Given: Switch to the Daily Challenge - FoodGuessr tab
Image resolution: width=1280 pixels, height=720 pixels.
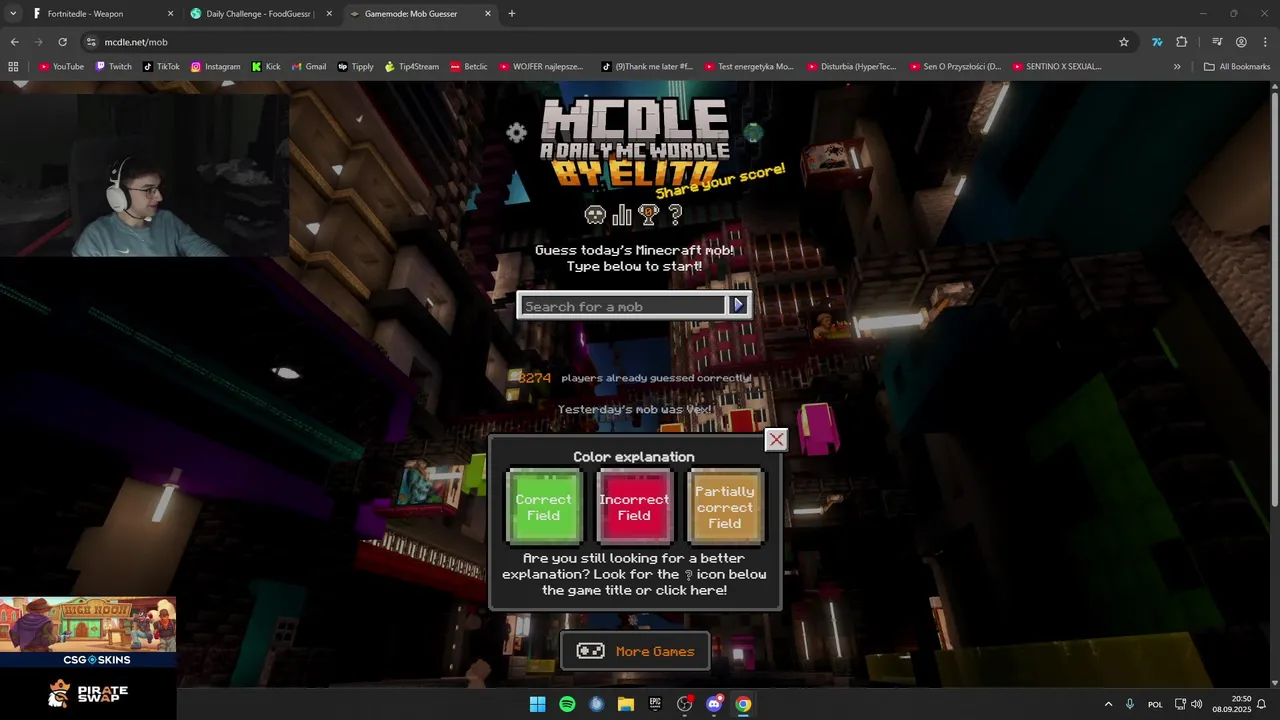Looking at the screenshot, I should coord(260,14).
